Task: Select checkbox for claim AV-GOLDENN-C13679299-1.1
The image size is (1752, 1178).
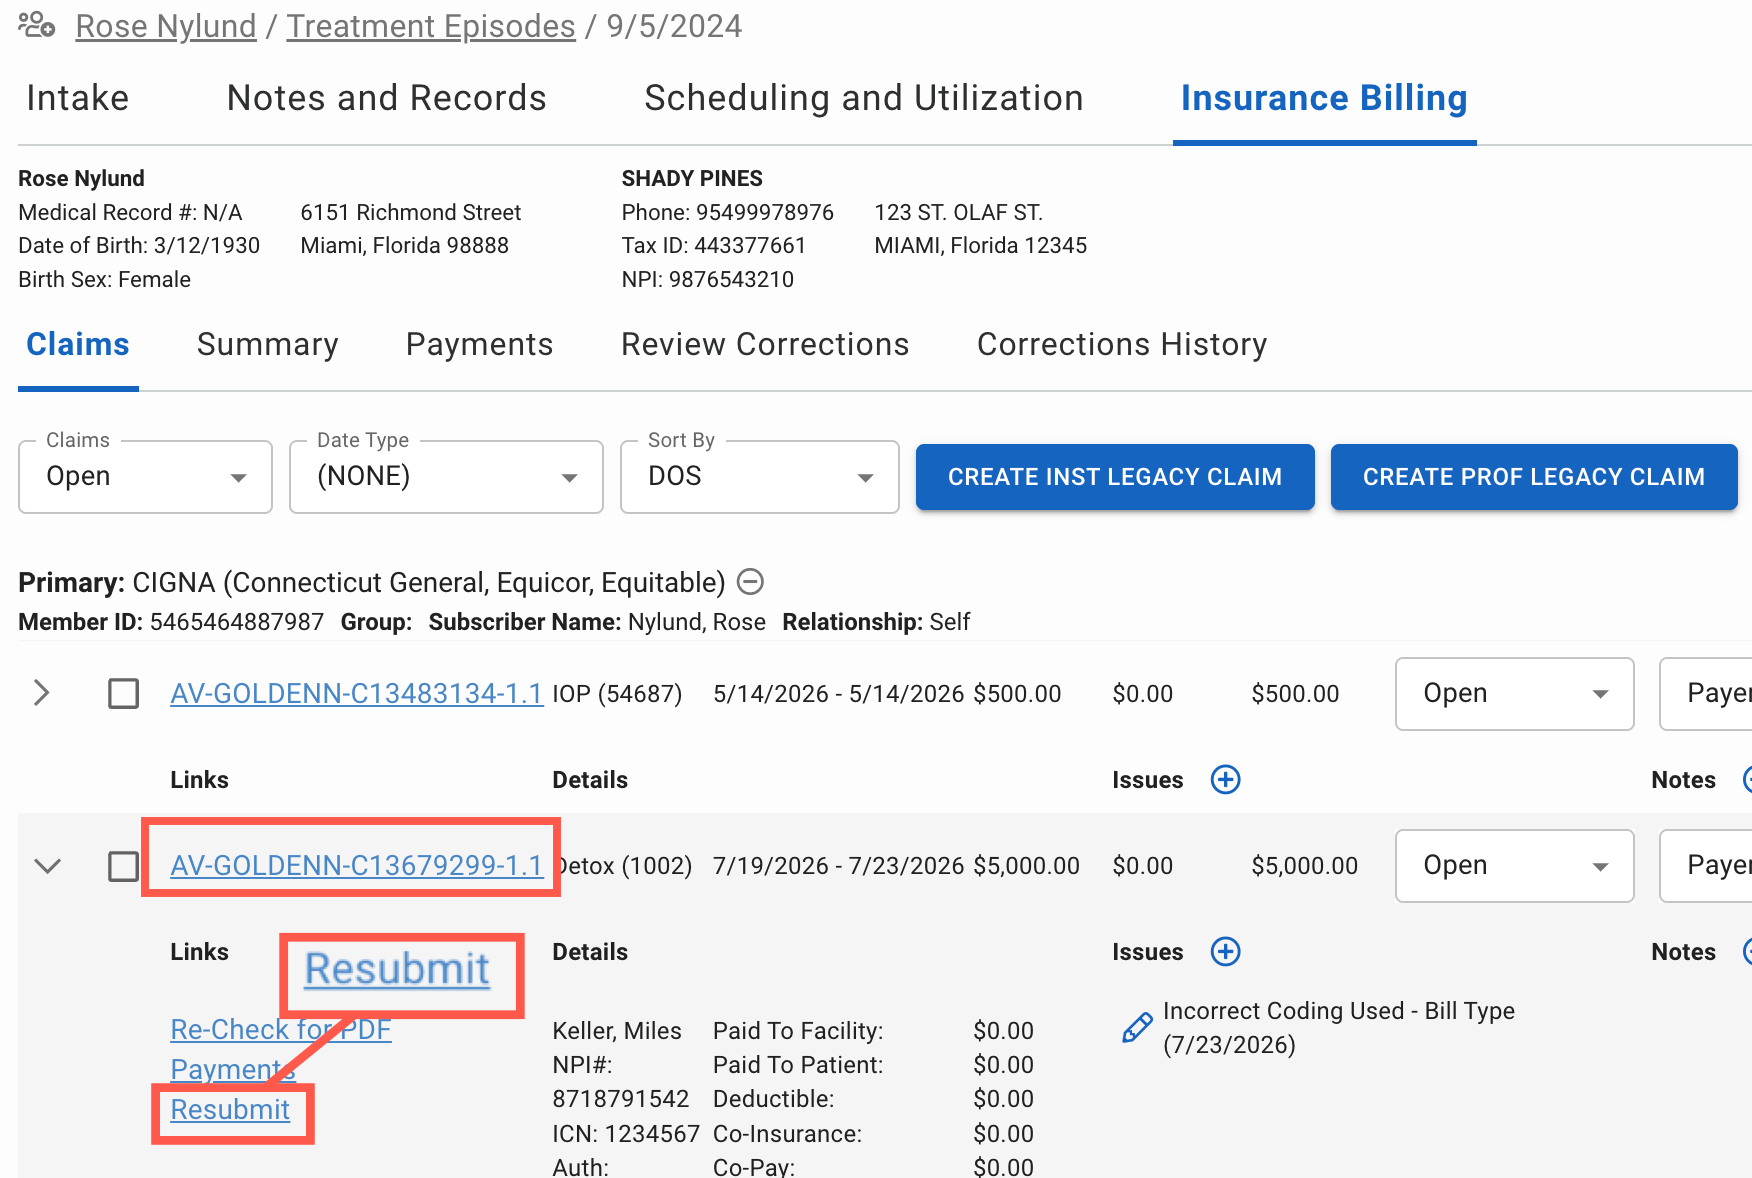Action: [x=123, y=865]
